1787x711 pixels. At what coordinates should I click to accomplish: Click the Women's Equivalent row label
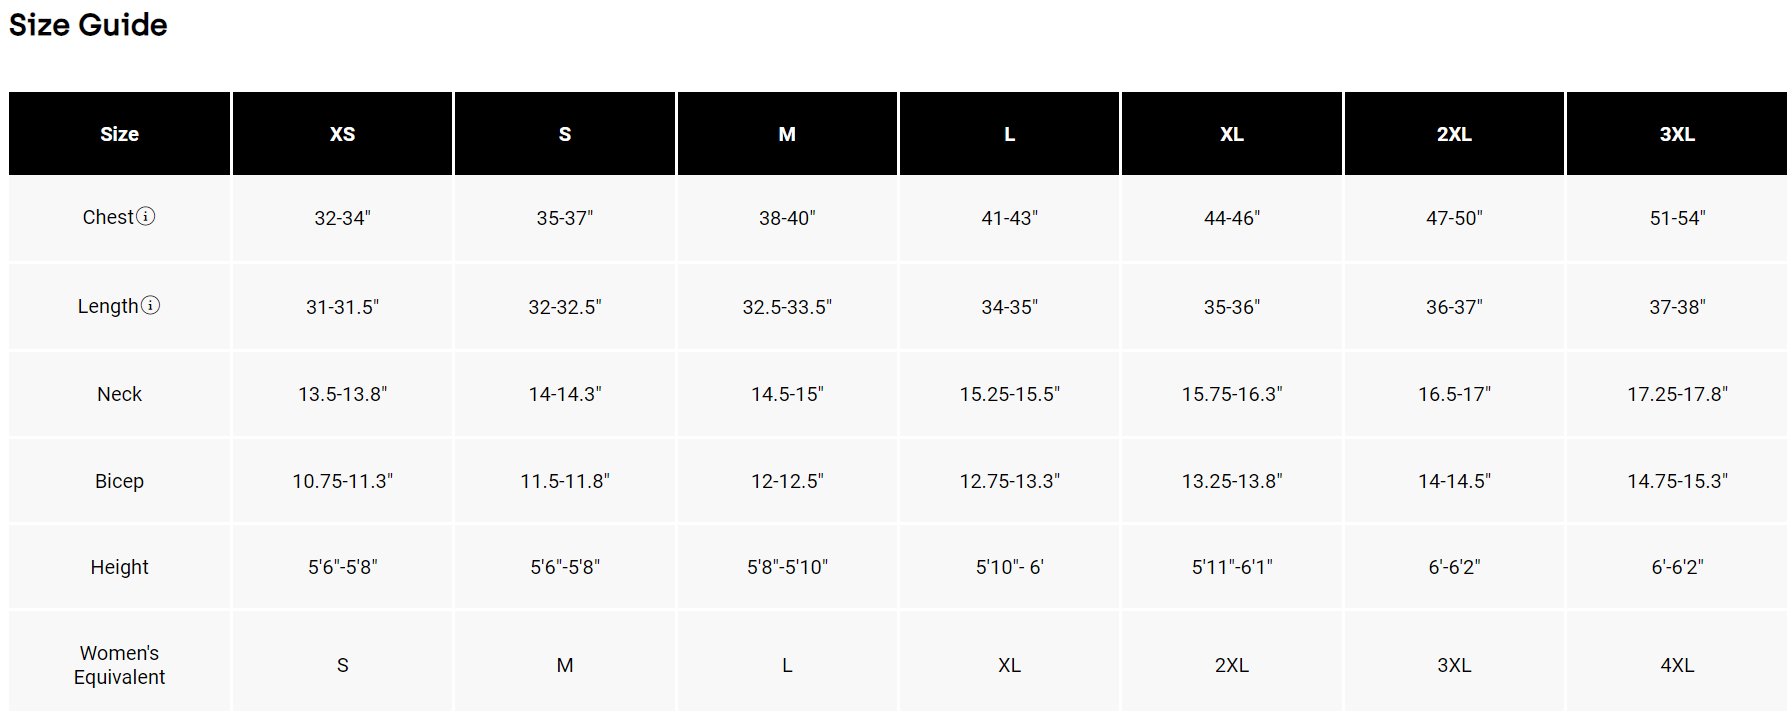pos(119,665)
